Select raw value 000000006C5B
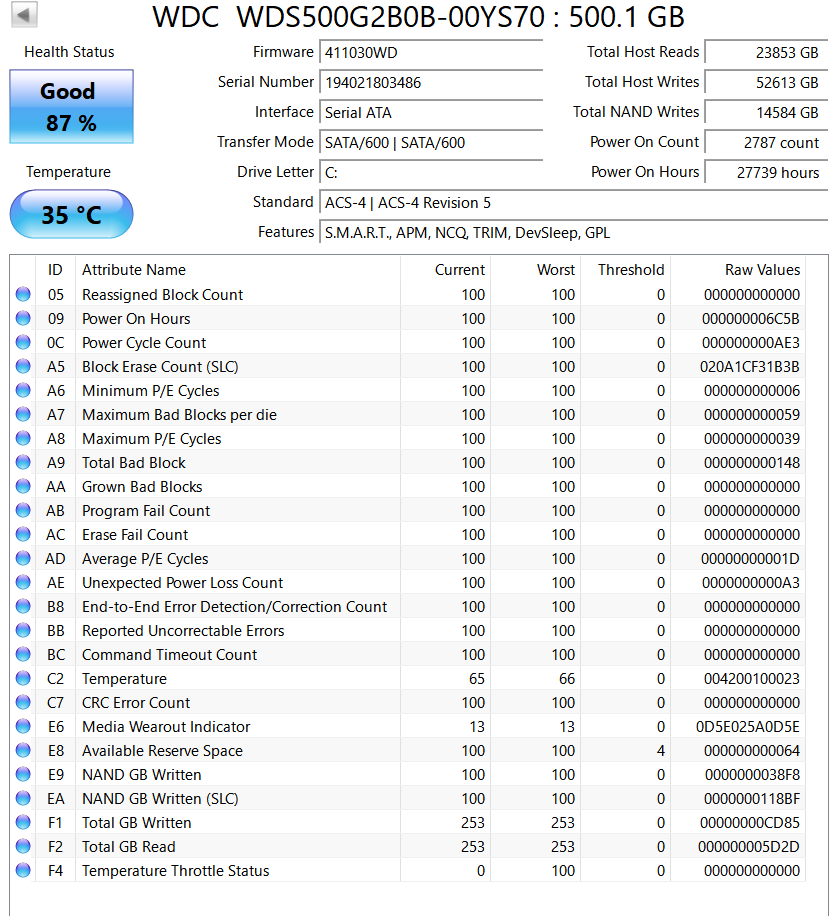Screen dimensions: 836x916 click(751, 319)
